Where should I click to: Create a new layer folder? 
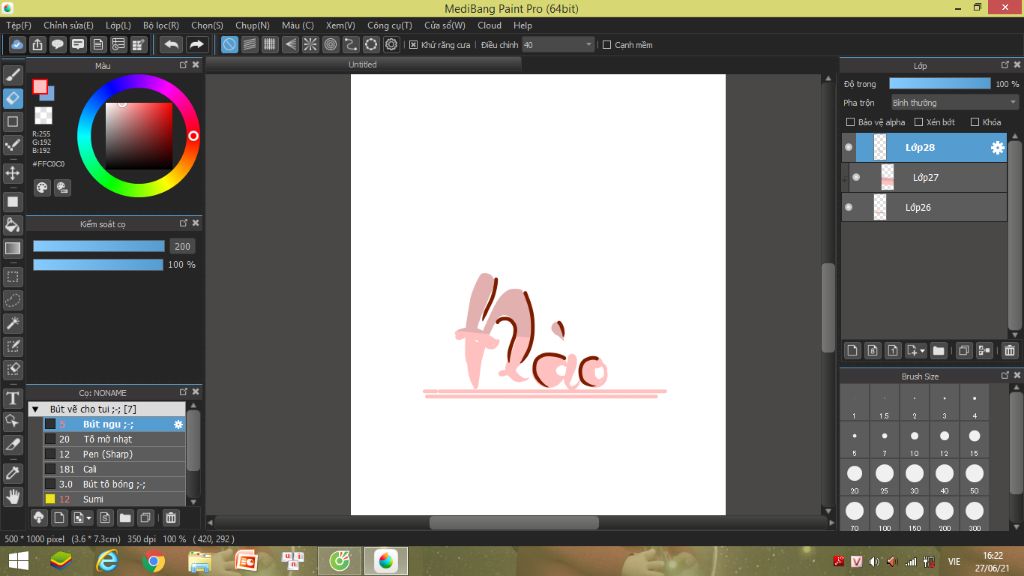[938, 351]
